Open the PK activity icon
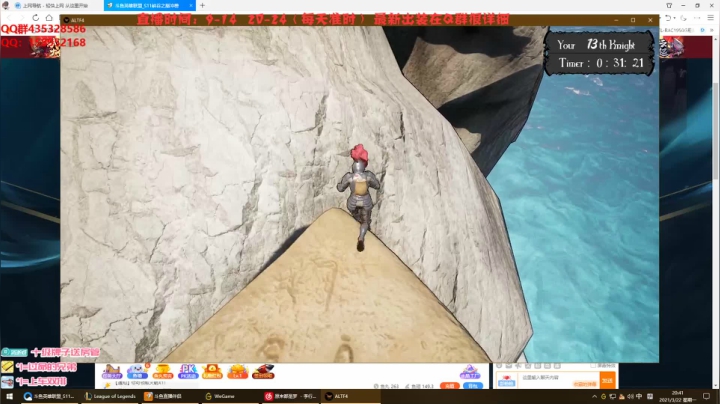This screenshot has height=404, width=720. [188, 371]
